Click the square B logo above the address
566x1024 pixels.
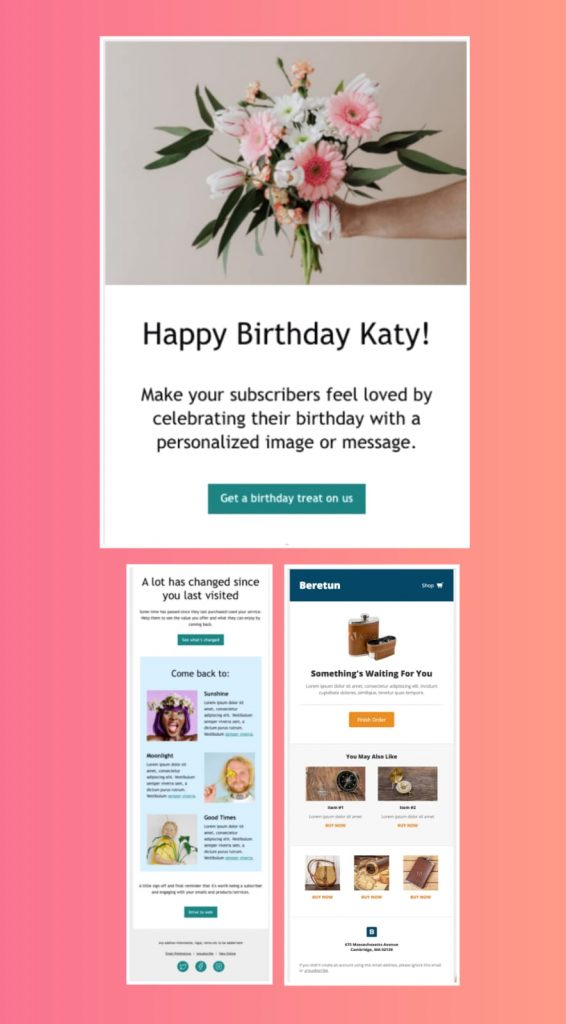[371, 931]
